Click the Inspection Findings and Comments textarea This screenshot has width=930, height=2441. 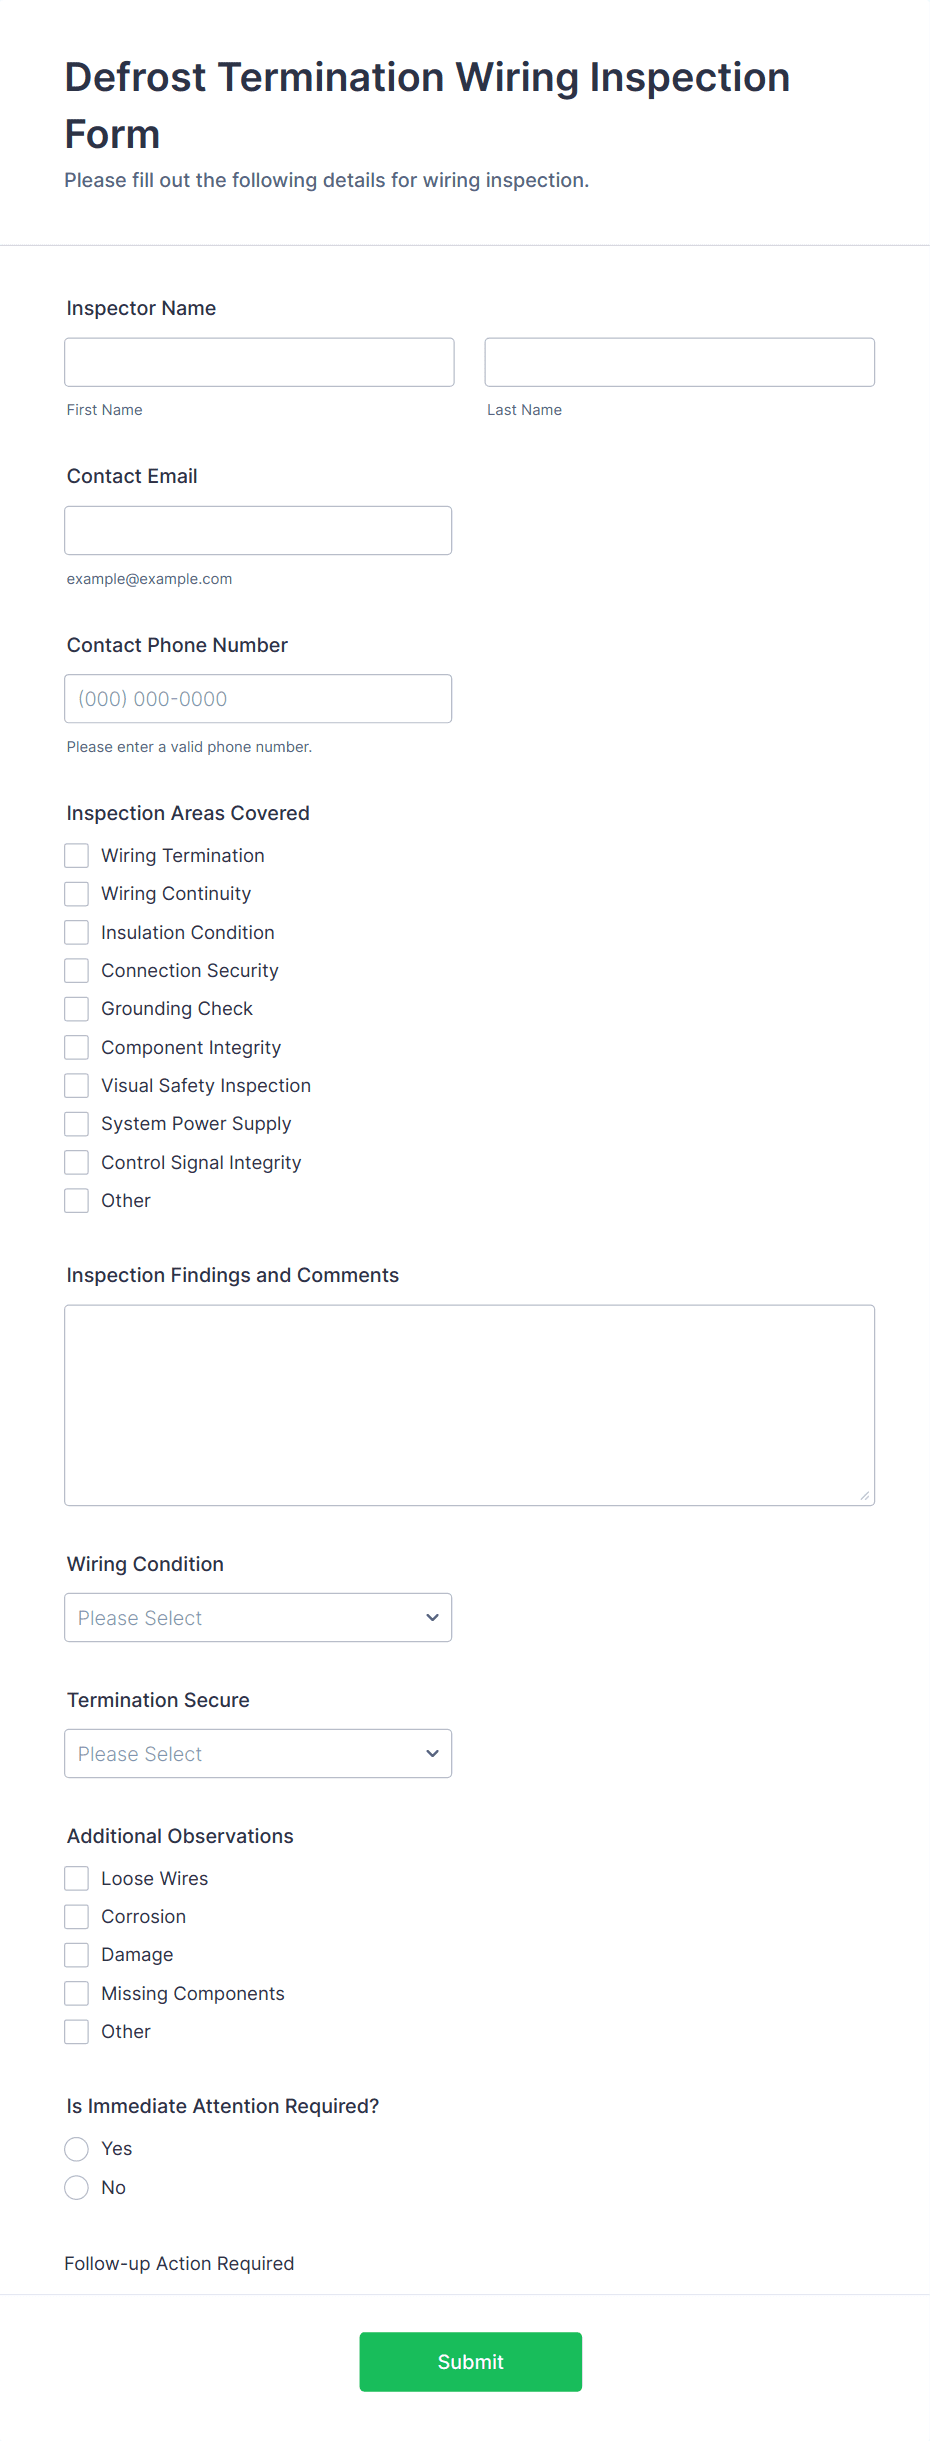469,1405
